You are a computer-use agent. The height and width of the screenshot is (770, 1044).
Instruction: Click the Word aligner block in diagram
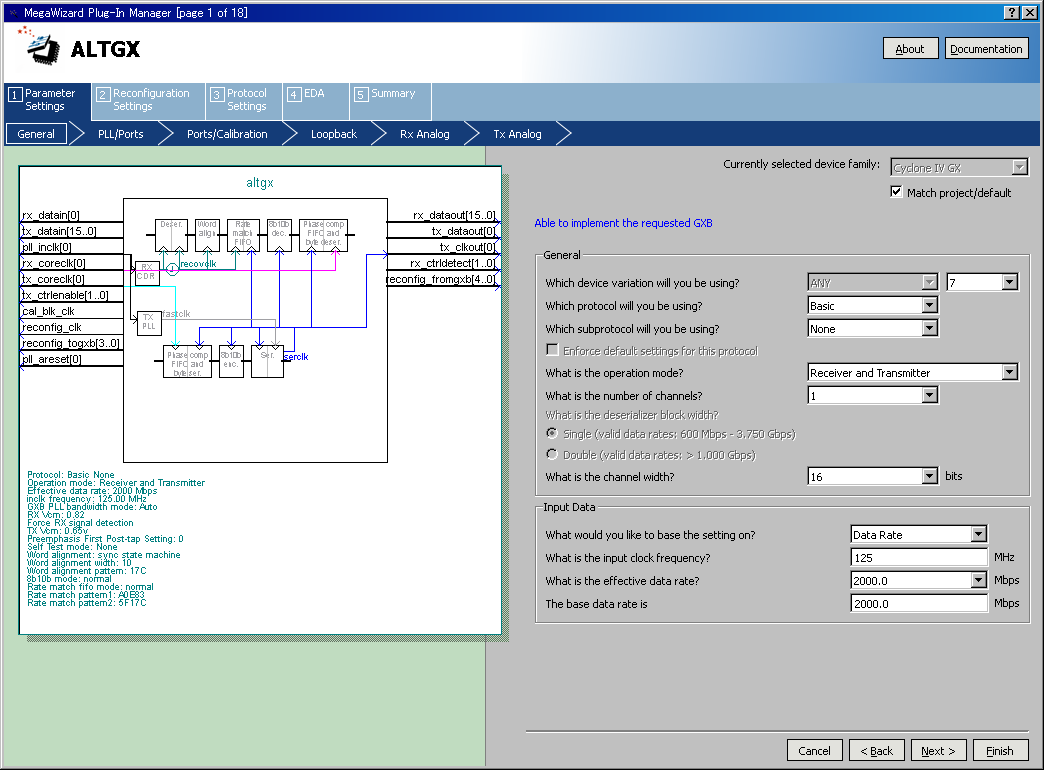(207, 235)
